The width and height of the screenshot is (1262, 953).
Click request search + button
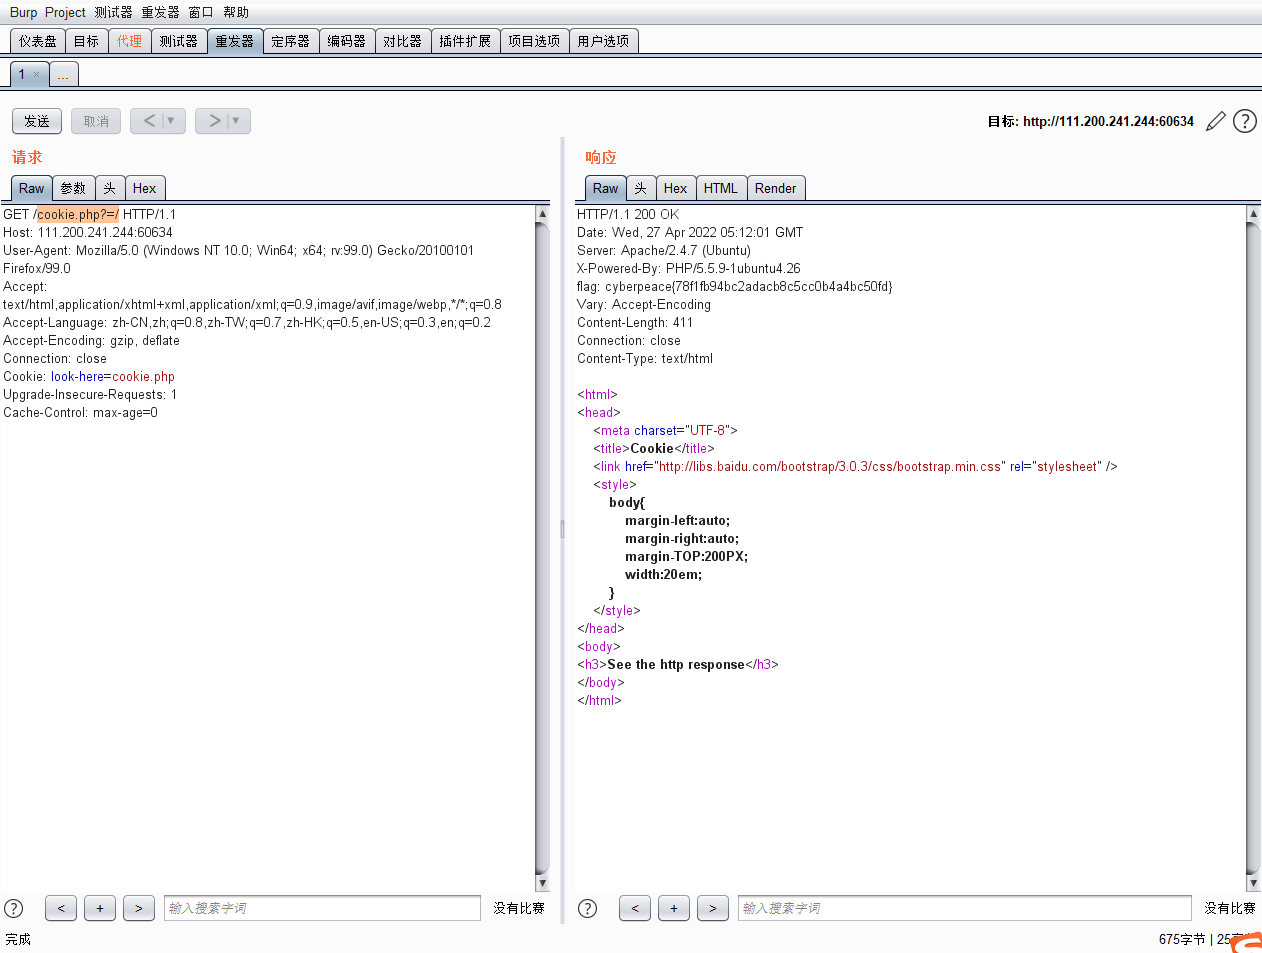pos(100,908)
